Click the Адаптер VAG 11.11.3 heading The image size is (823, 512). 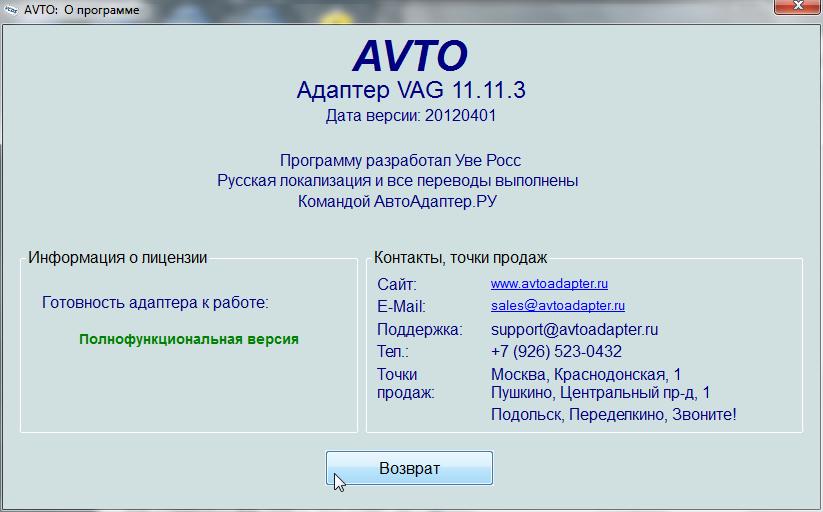[411, 90]
